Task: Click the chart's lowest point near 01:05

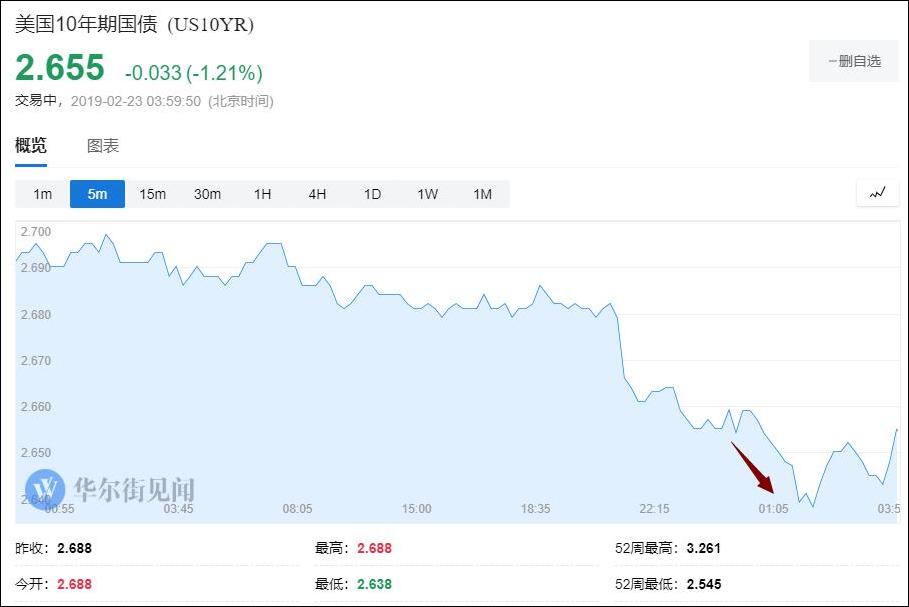Action: click(x=813, y=506)
